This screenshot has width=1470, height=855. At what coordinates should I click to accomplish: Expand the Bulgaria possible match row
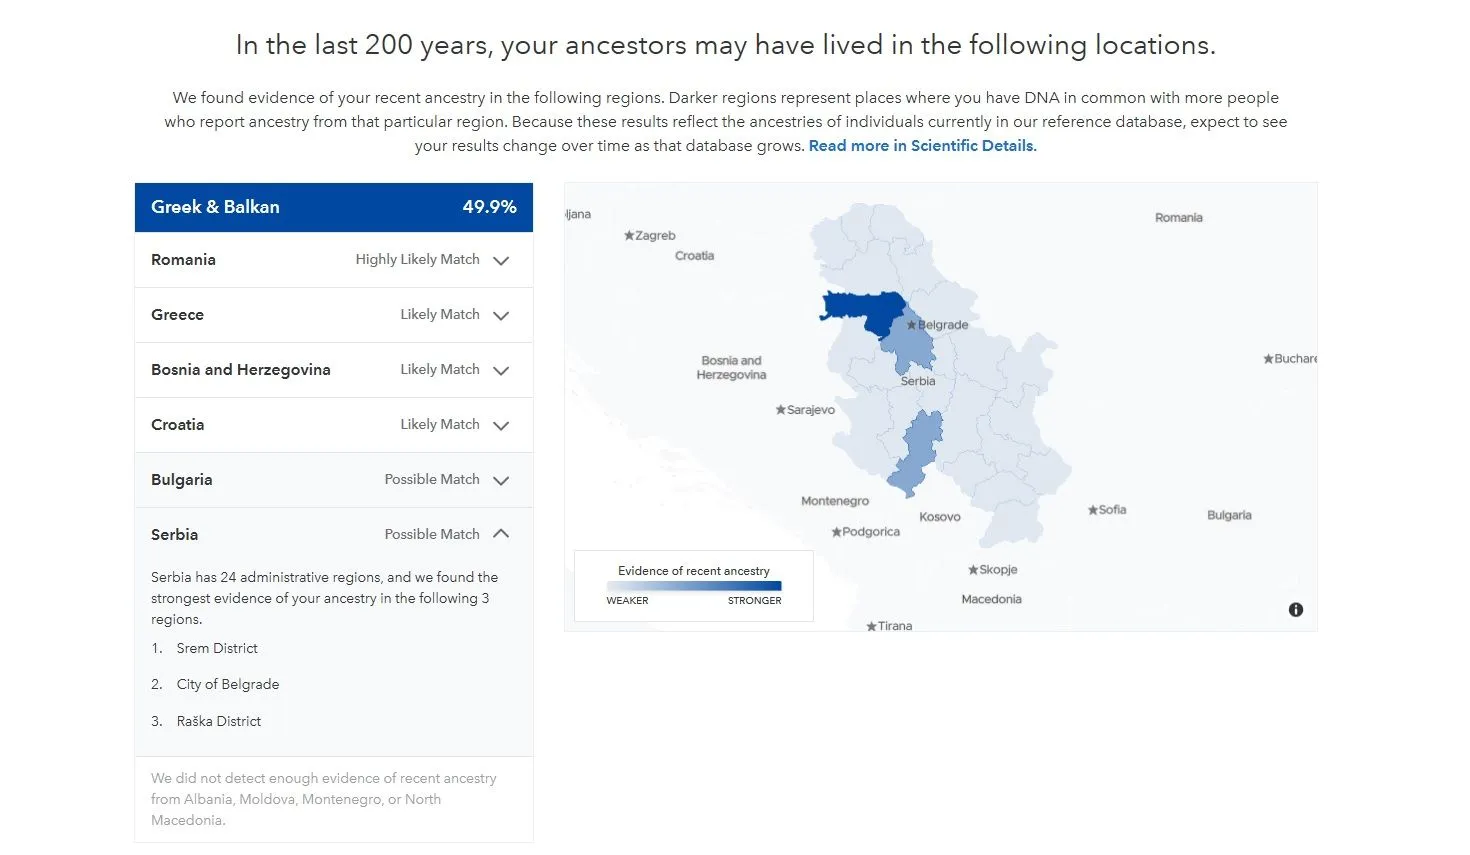coord(501,480)
